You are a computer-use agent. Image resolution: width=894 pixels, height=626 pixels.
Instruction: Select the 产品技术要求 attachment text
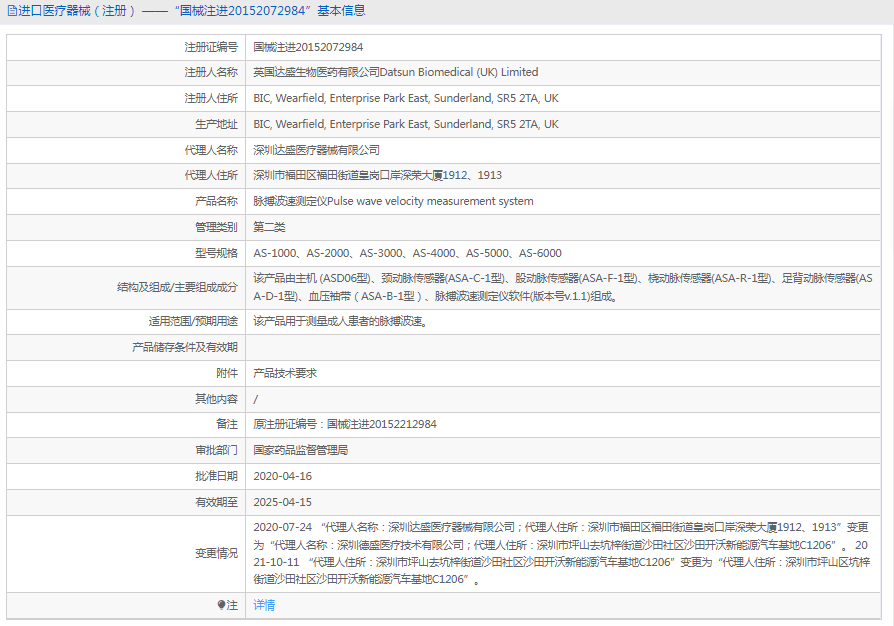click(285, 373)
